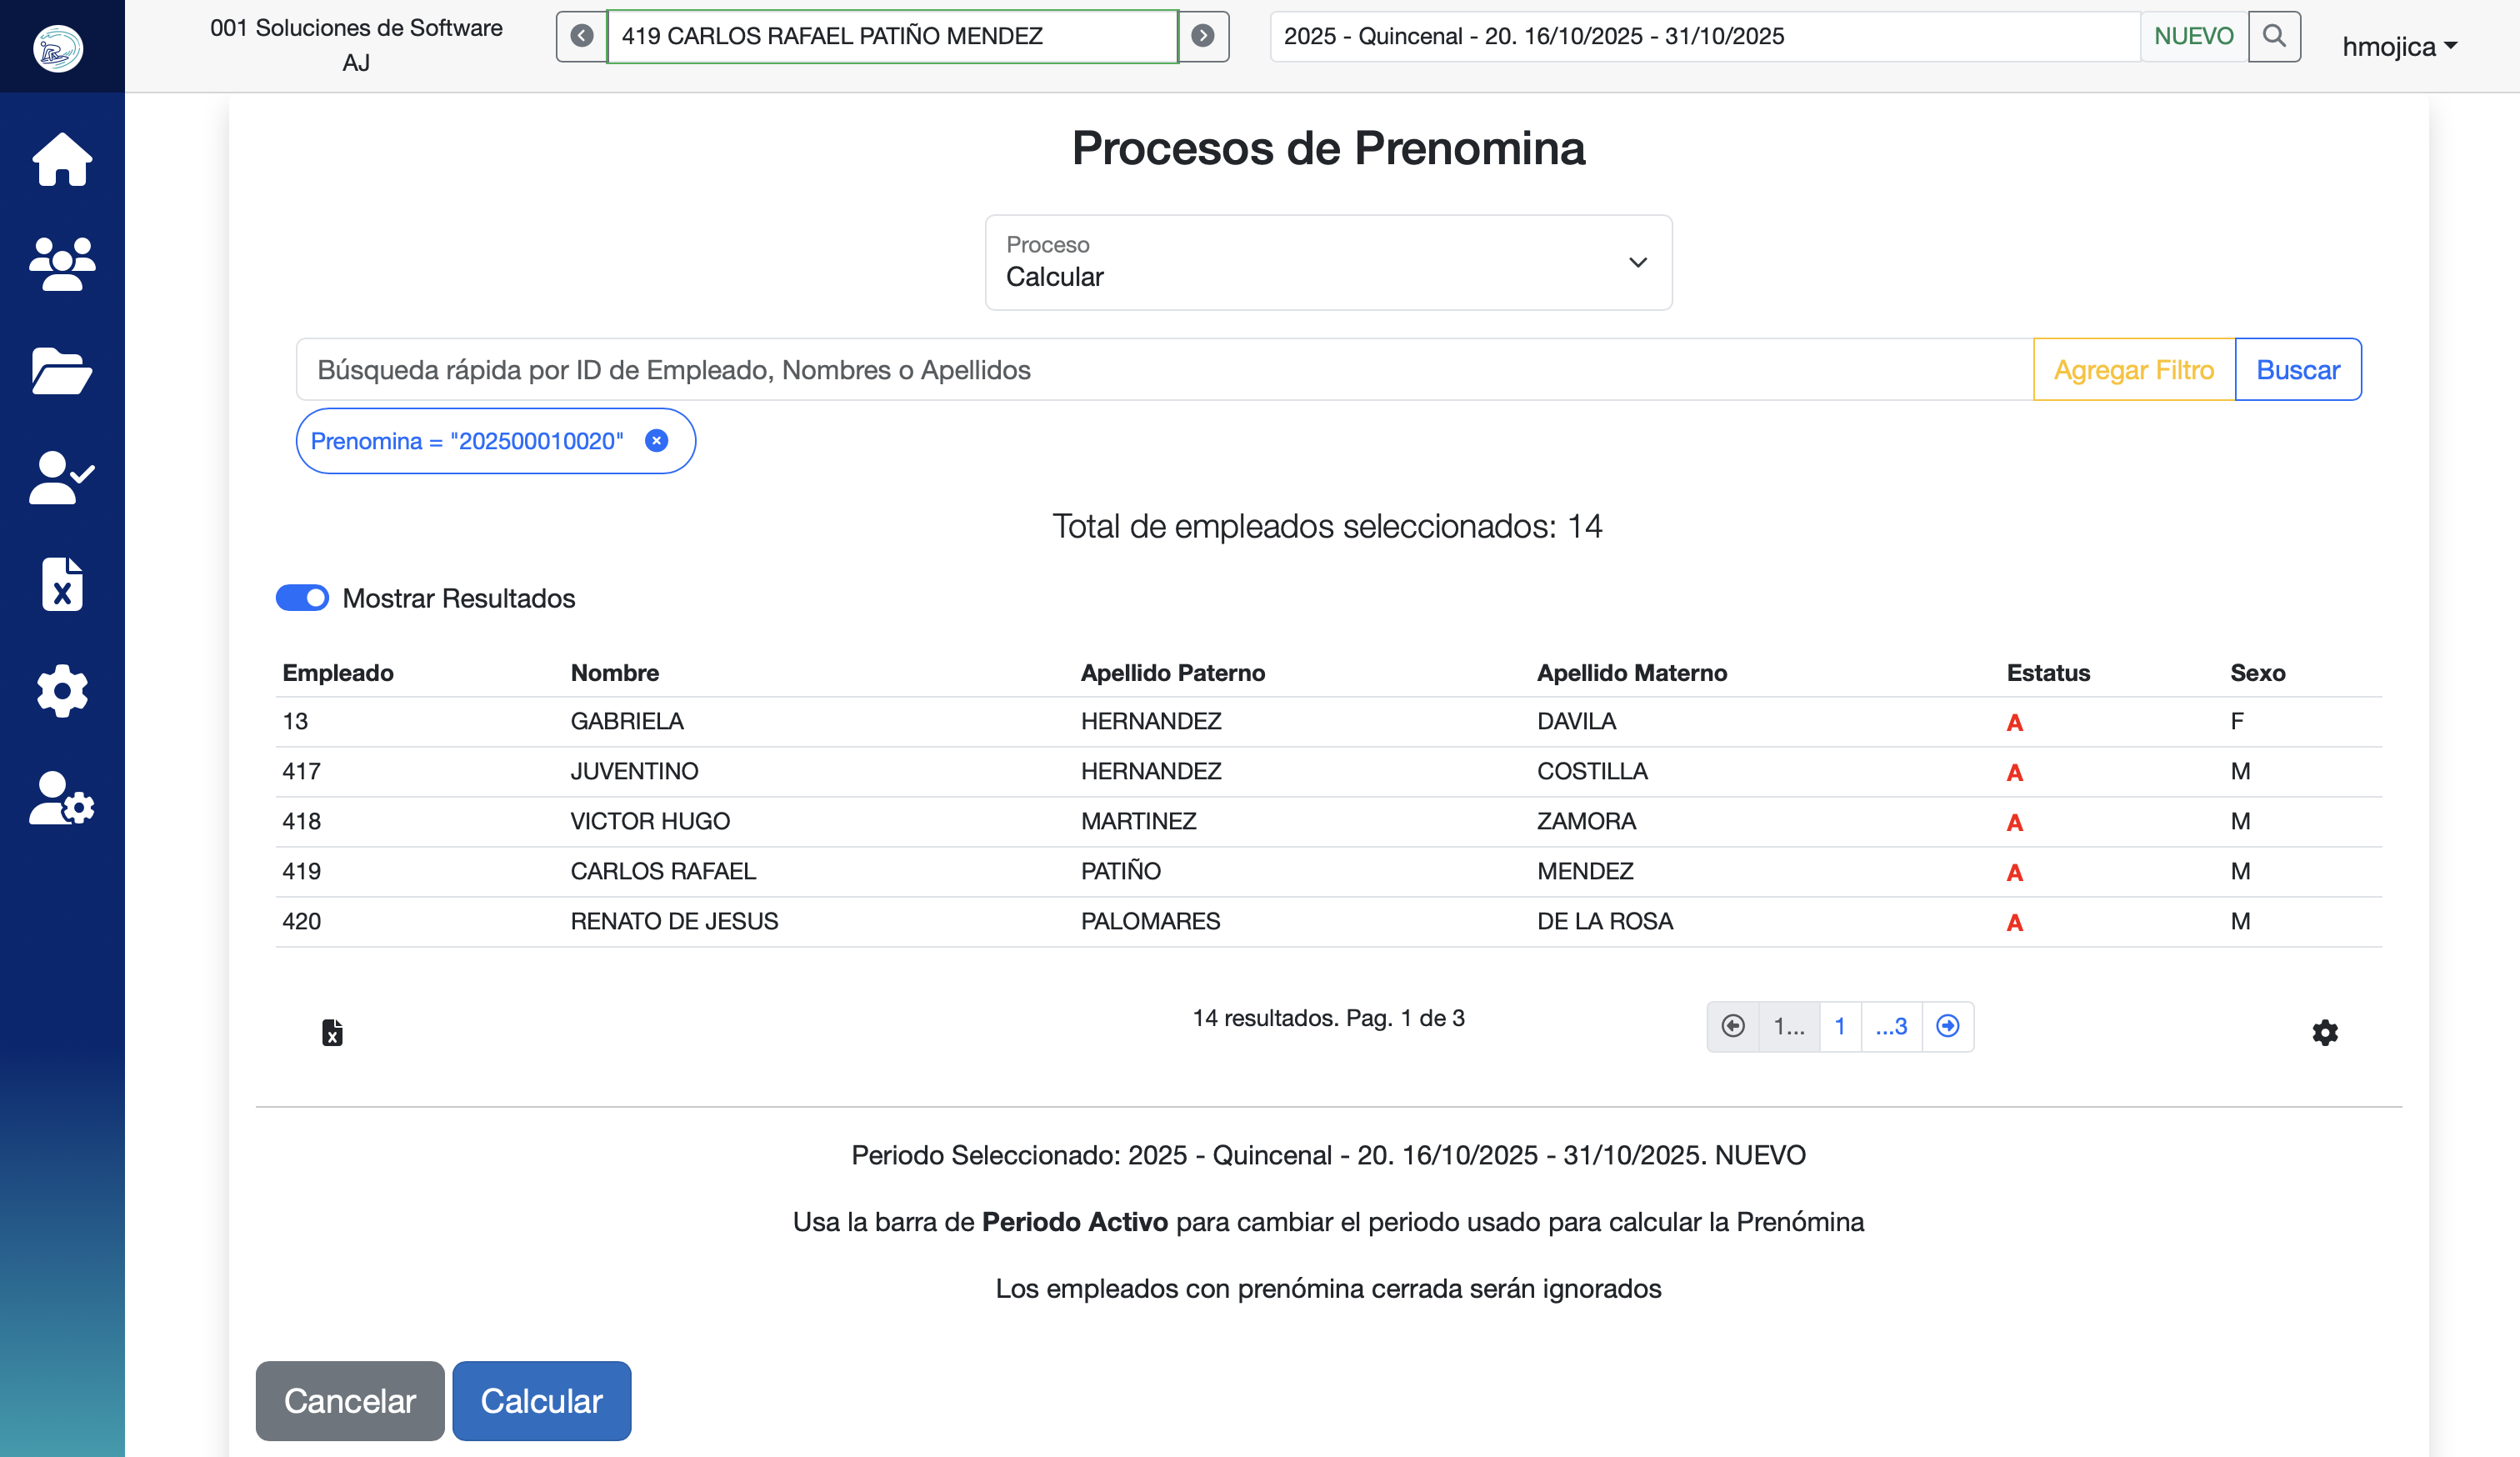Click the period search magnifier icon
Image resolution: width=2520 pixels, height=1457 pixels.
[2274, 36]
